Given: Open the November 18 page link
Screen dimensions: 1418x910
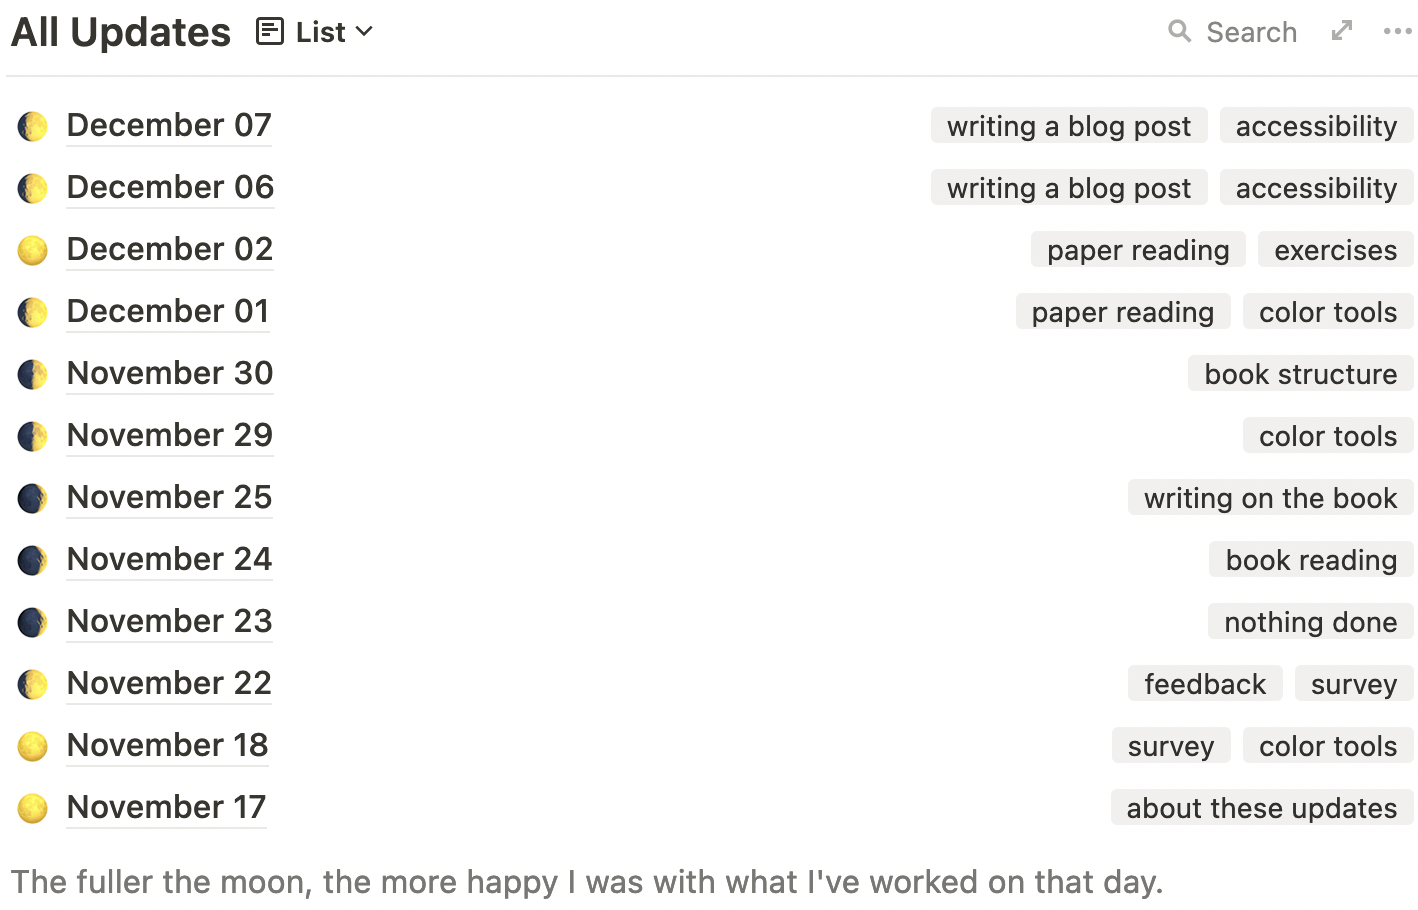Looking at the screenshot, I should pos(167,746).
